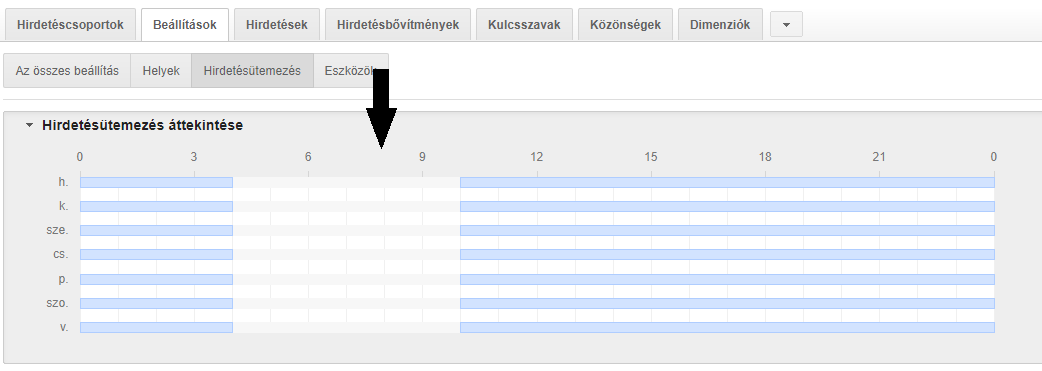Switch to the Beállítások tab
This screenshot has height=371, width=1042.
coord(185,25)
